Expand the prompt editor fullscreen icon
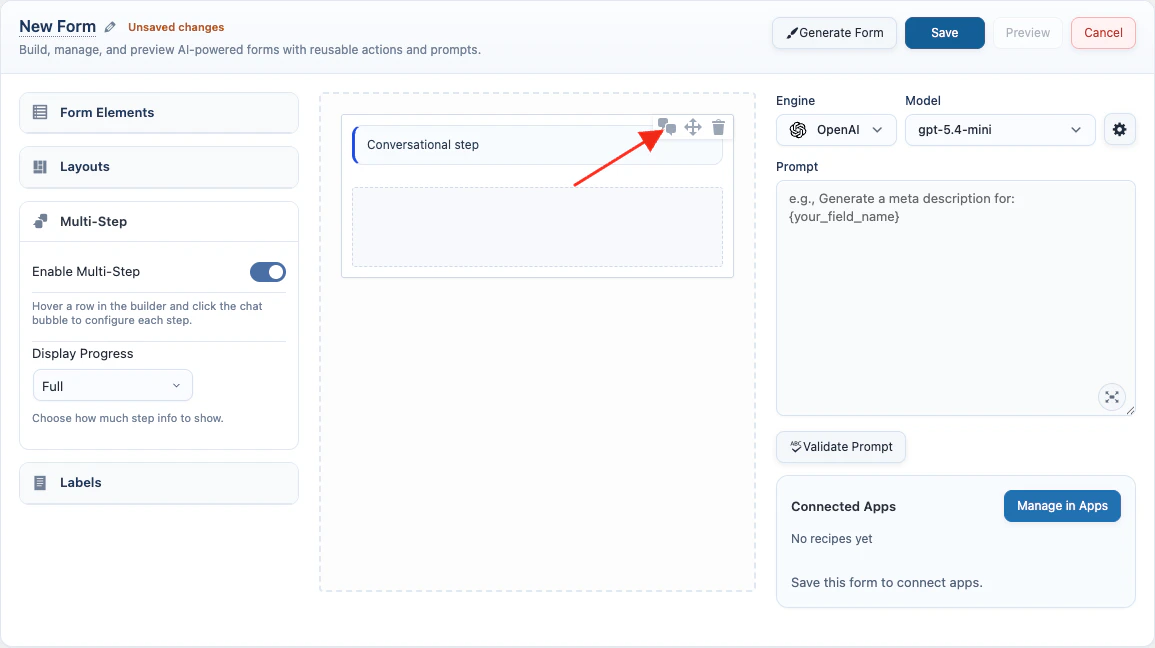 [1112, 397]
